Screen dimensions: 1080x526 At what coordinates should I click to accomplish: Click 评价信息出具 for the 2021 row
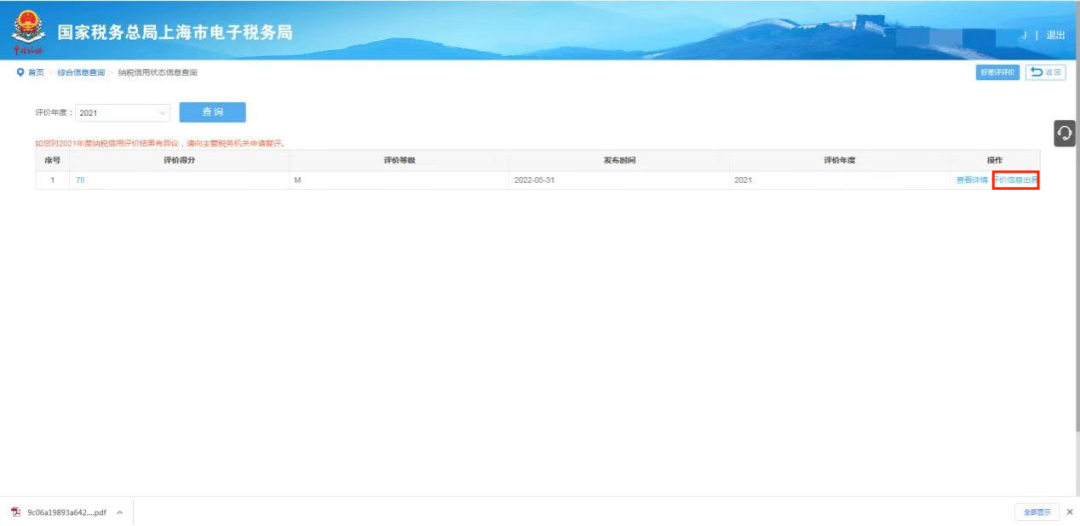click(x=1016, y=180)
